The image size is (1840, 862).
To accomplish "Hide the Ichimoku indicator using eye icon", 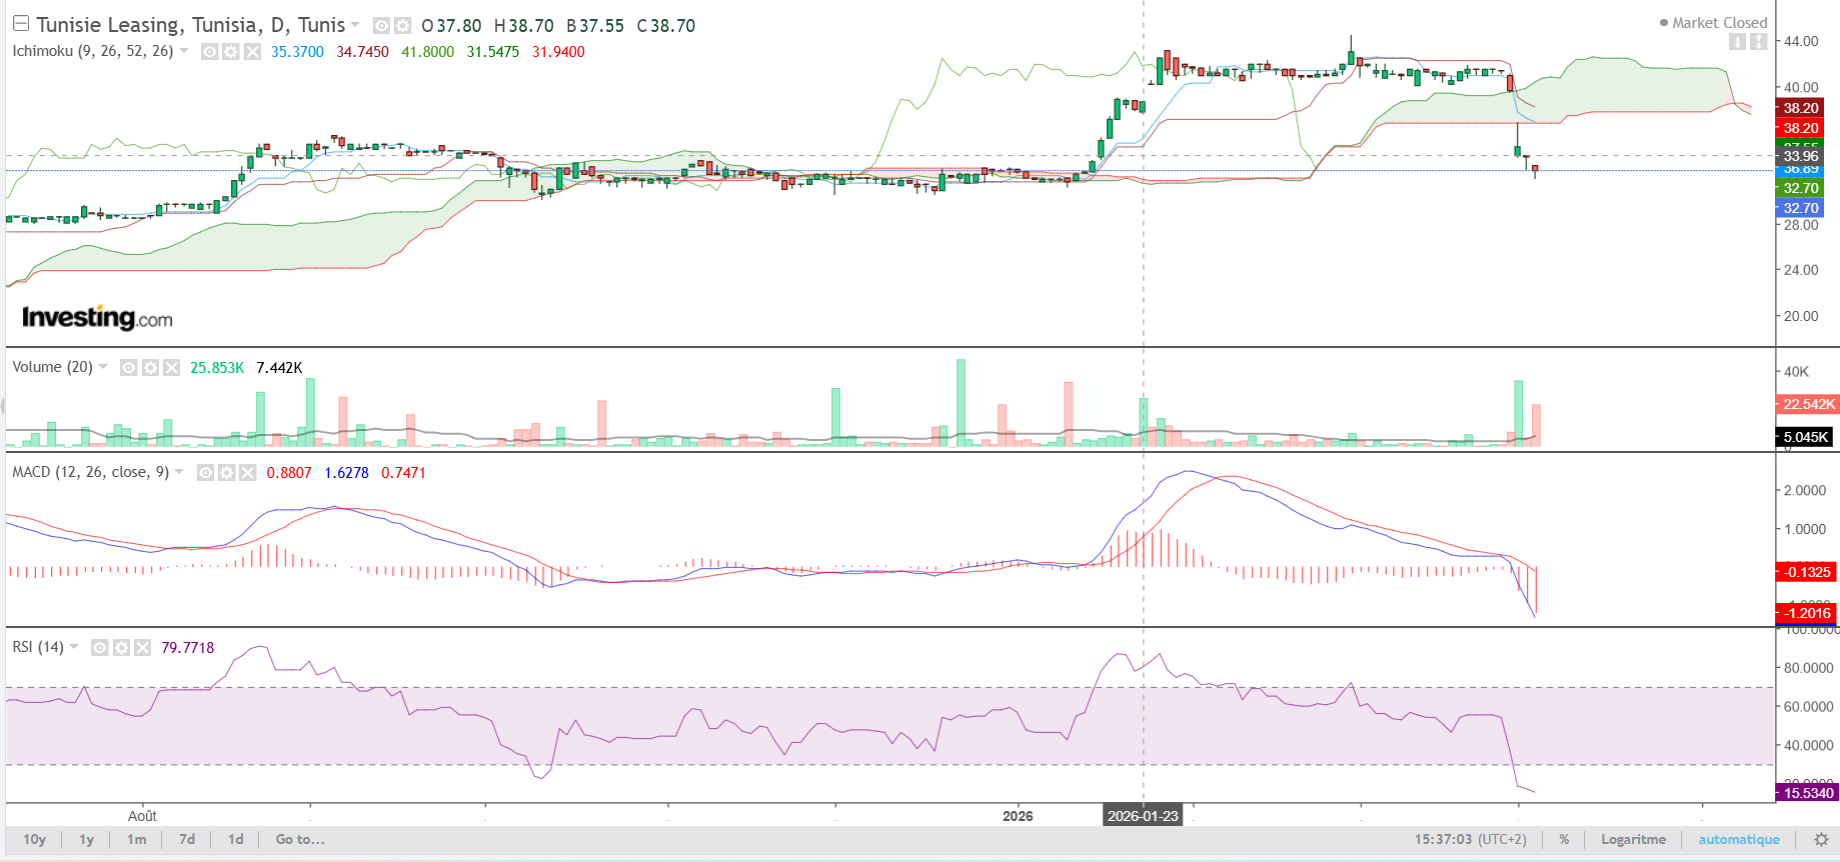I will pyautogui.click(x=210, y=52).
